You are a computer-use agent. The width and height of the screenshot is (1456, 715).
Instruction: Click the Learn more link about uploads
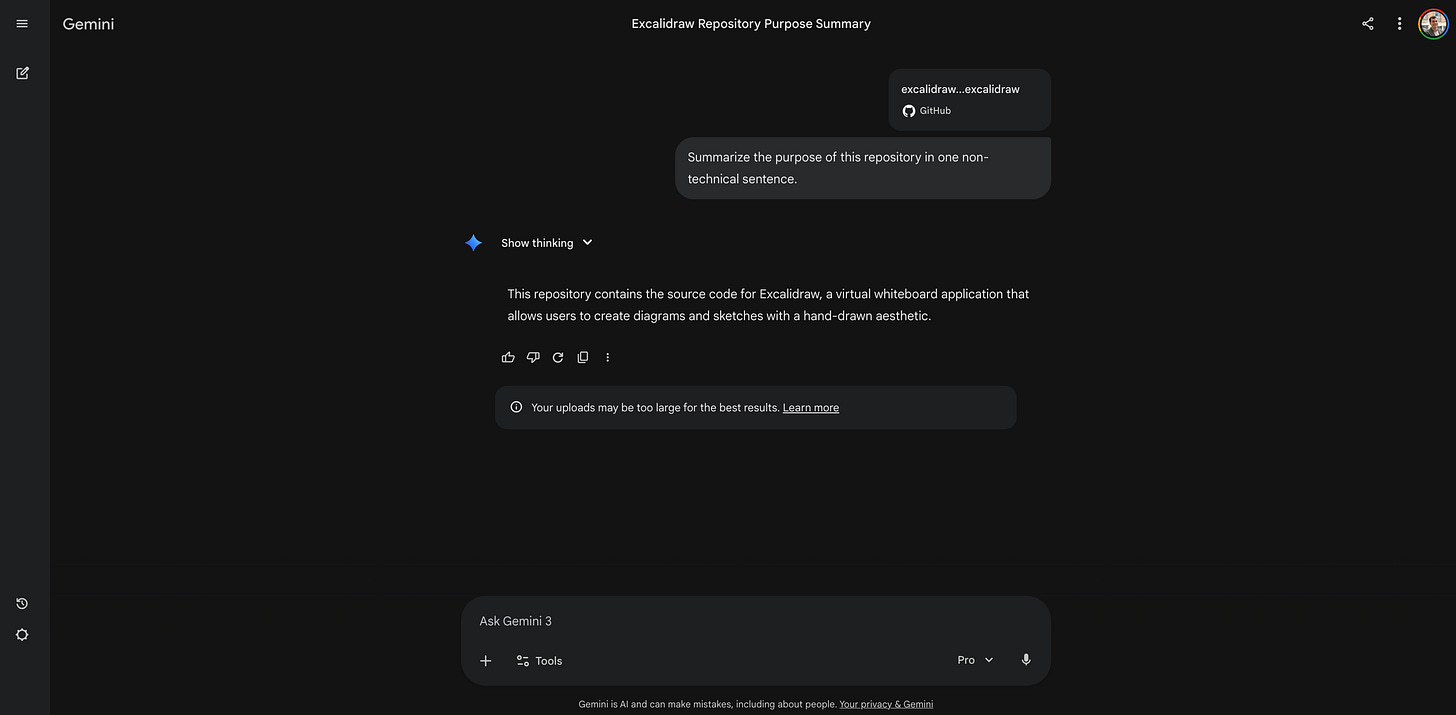click(810, 407)
